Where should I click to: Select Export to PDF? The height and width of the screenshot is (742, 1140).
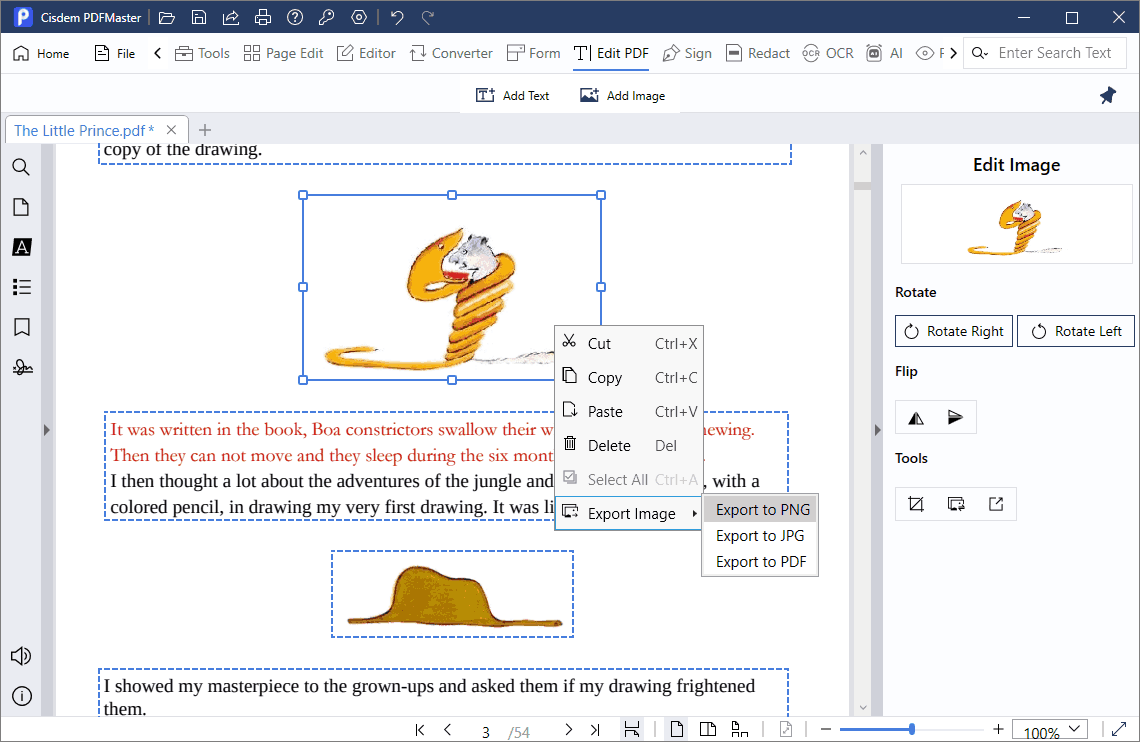point(760,562)
